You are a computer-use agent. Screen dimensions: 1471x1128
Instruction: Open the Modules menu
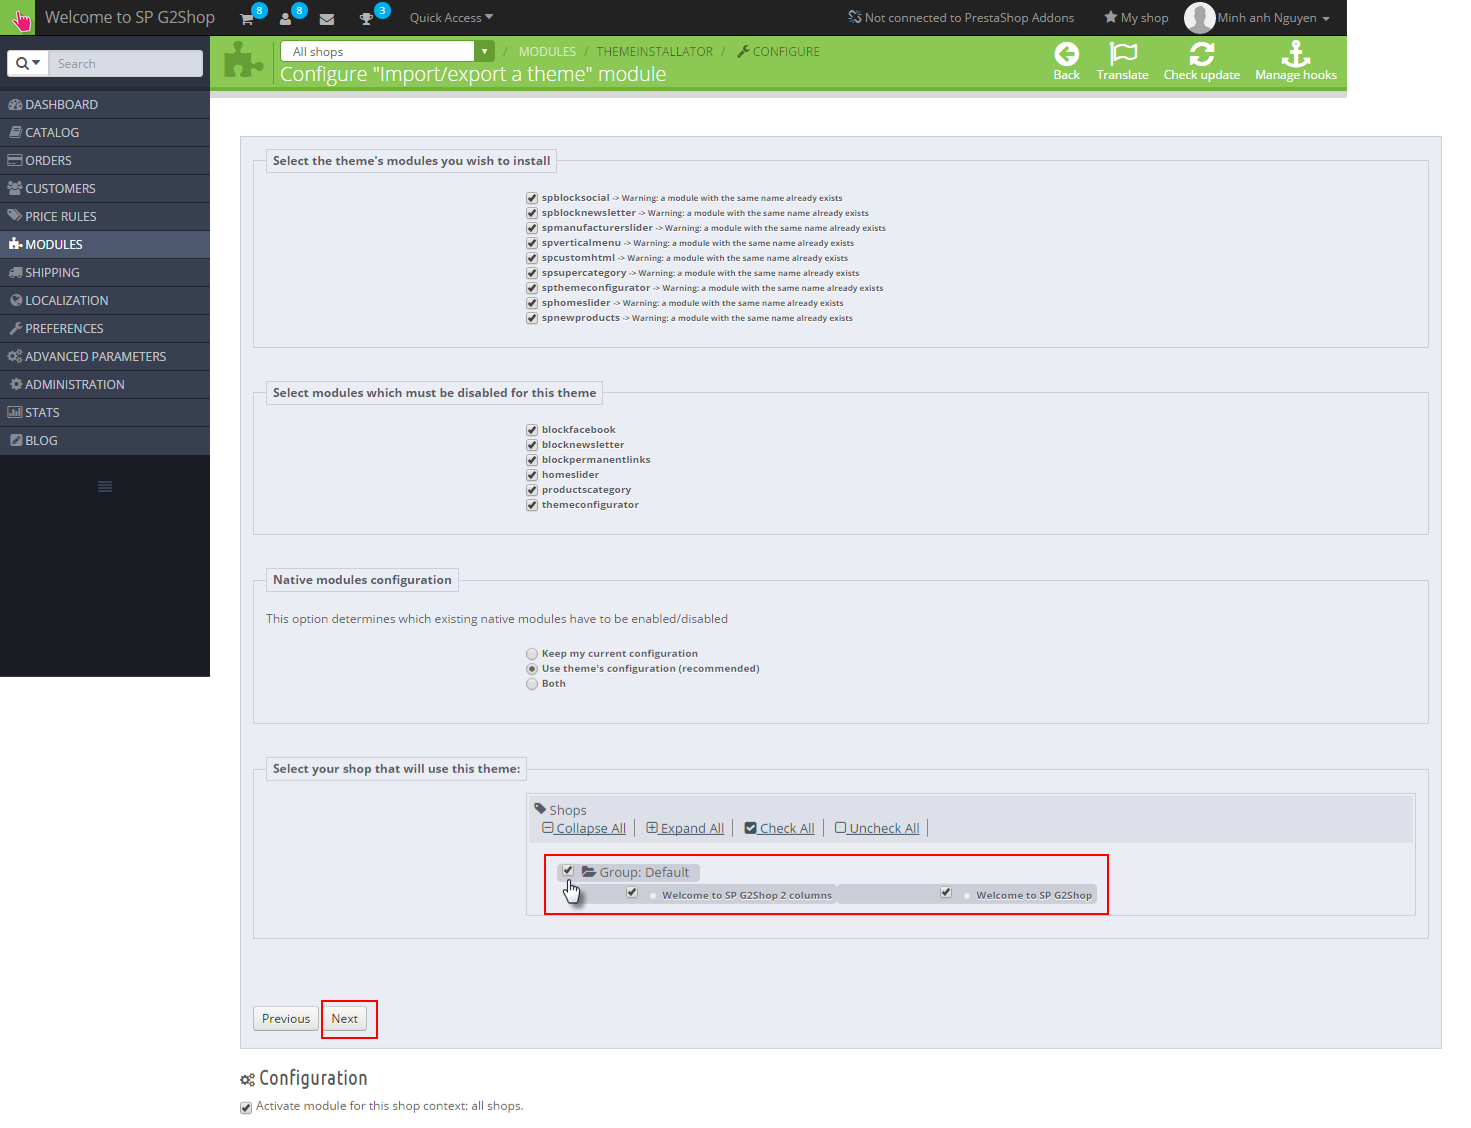[105, 244]
